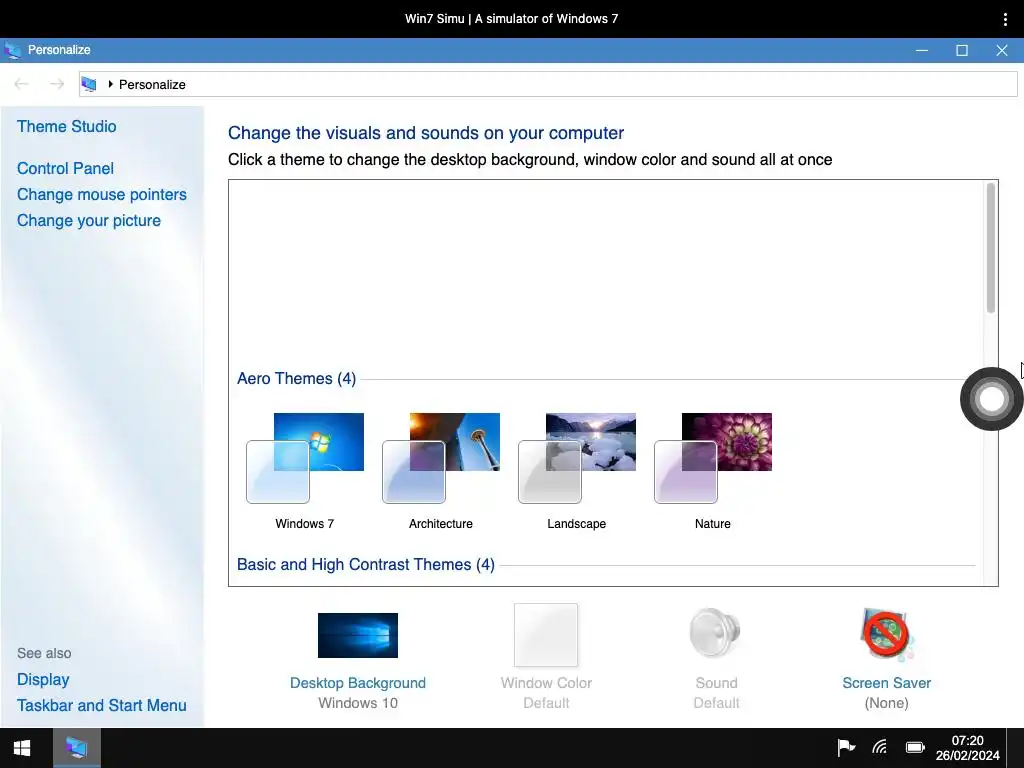The image size is (1024, 768).
Task: Click the Personalize window title icon
Action: point(12,50)
